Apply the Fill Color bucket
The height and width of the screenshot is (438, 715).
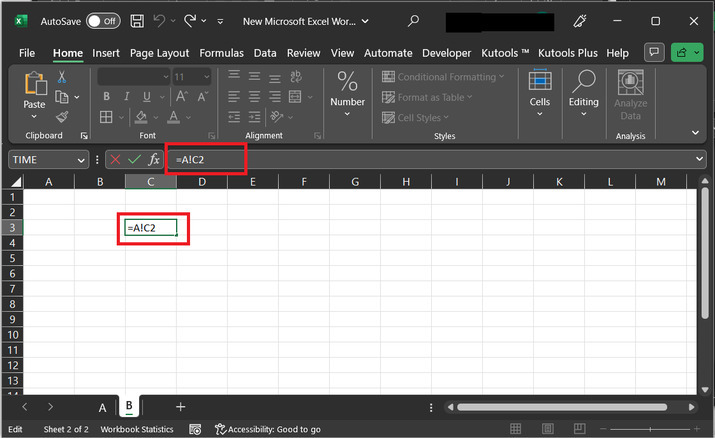tap(141, 117)
